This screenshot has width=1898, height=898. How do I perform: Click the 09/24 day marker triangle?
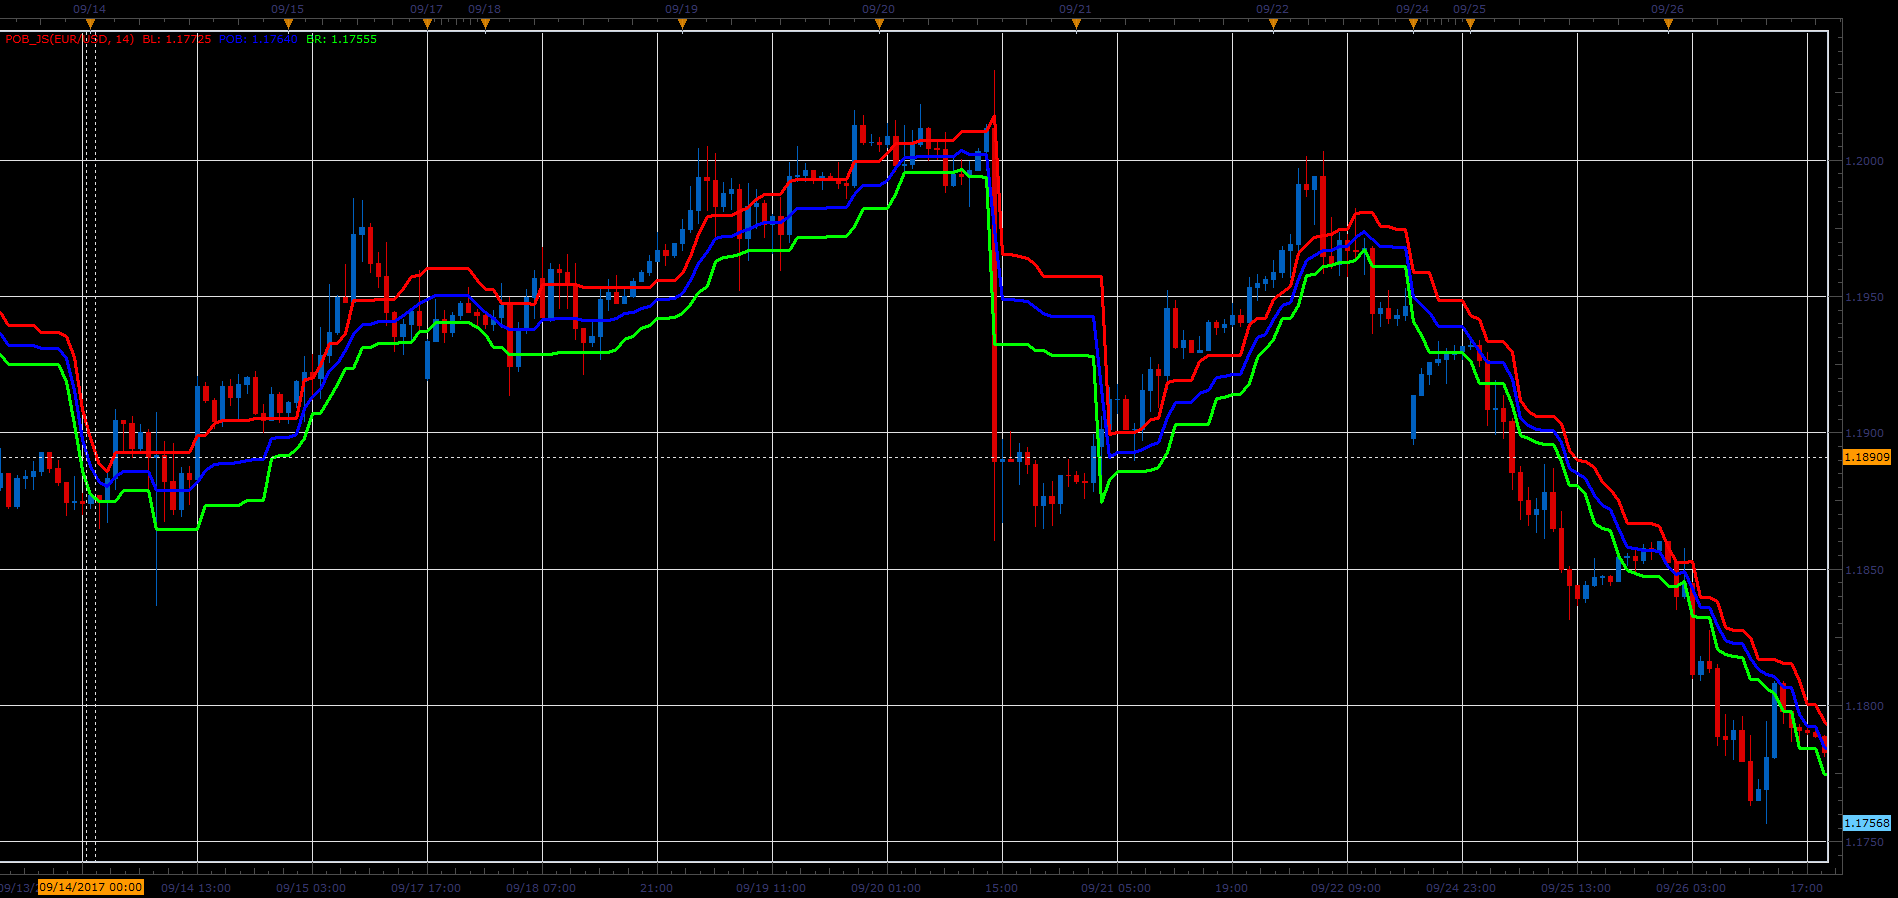pos(1413,23)
